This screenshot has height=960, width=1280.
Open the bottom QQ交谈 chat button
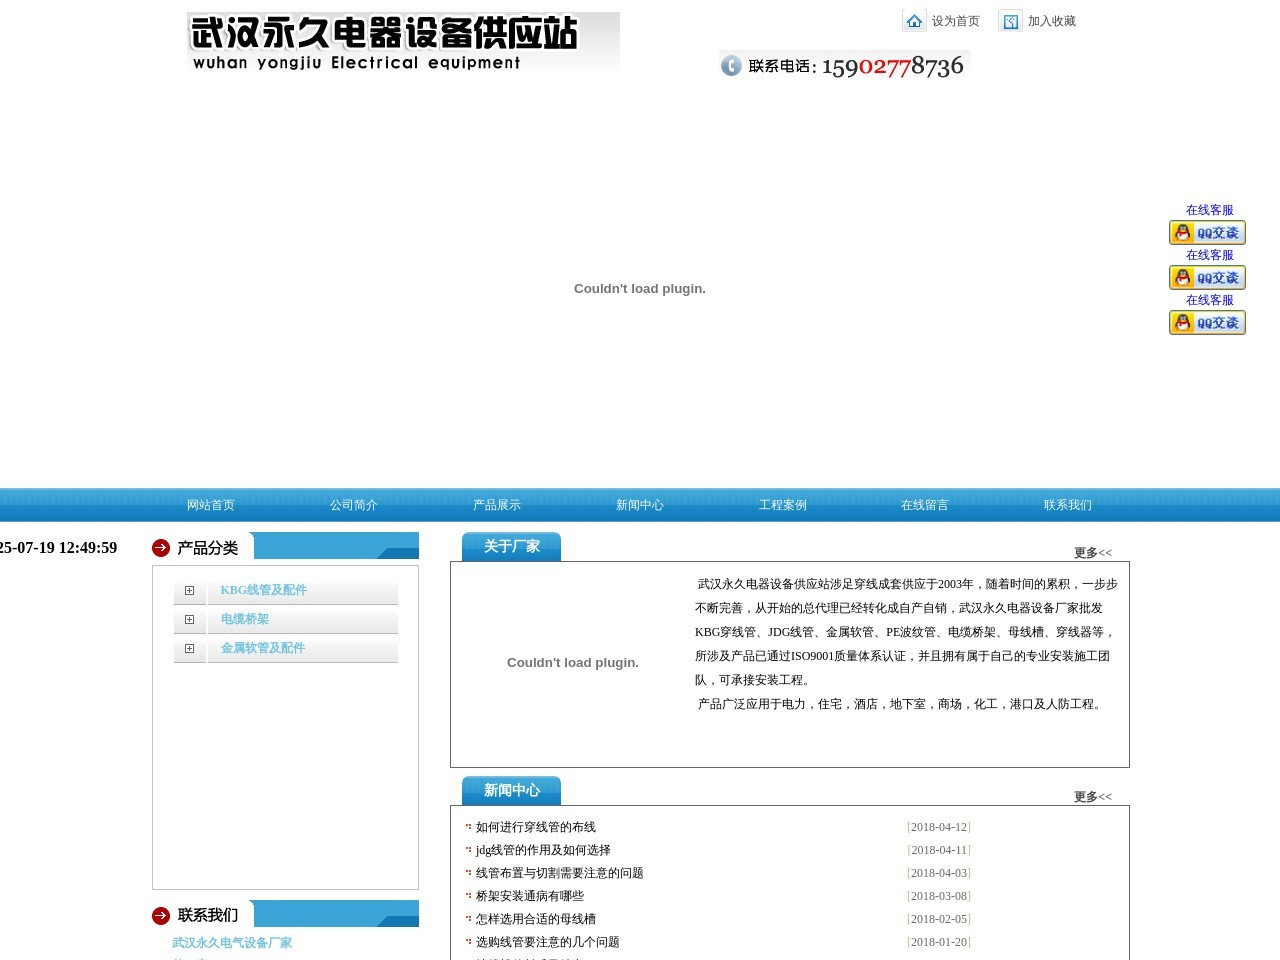(x=1207, y=322)
